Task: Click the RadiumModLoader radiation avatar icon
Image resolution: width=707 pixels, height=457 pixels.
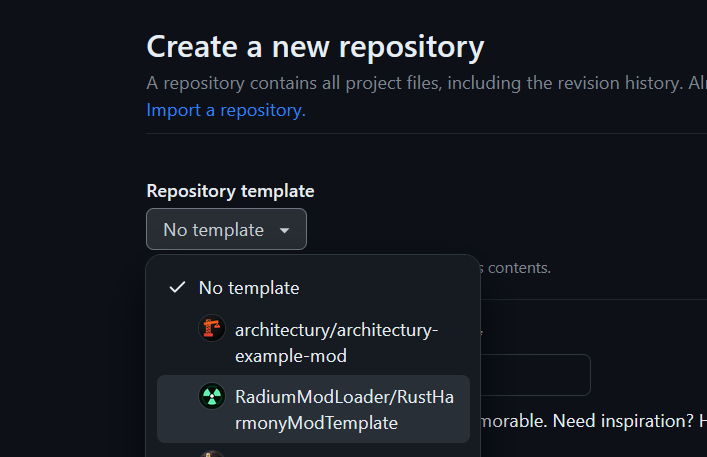Action: 211,397
